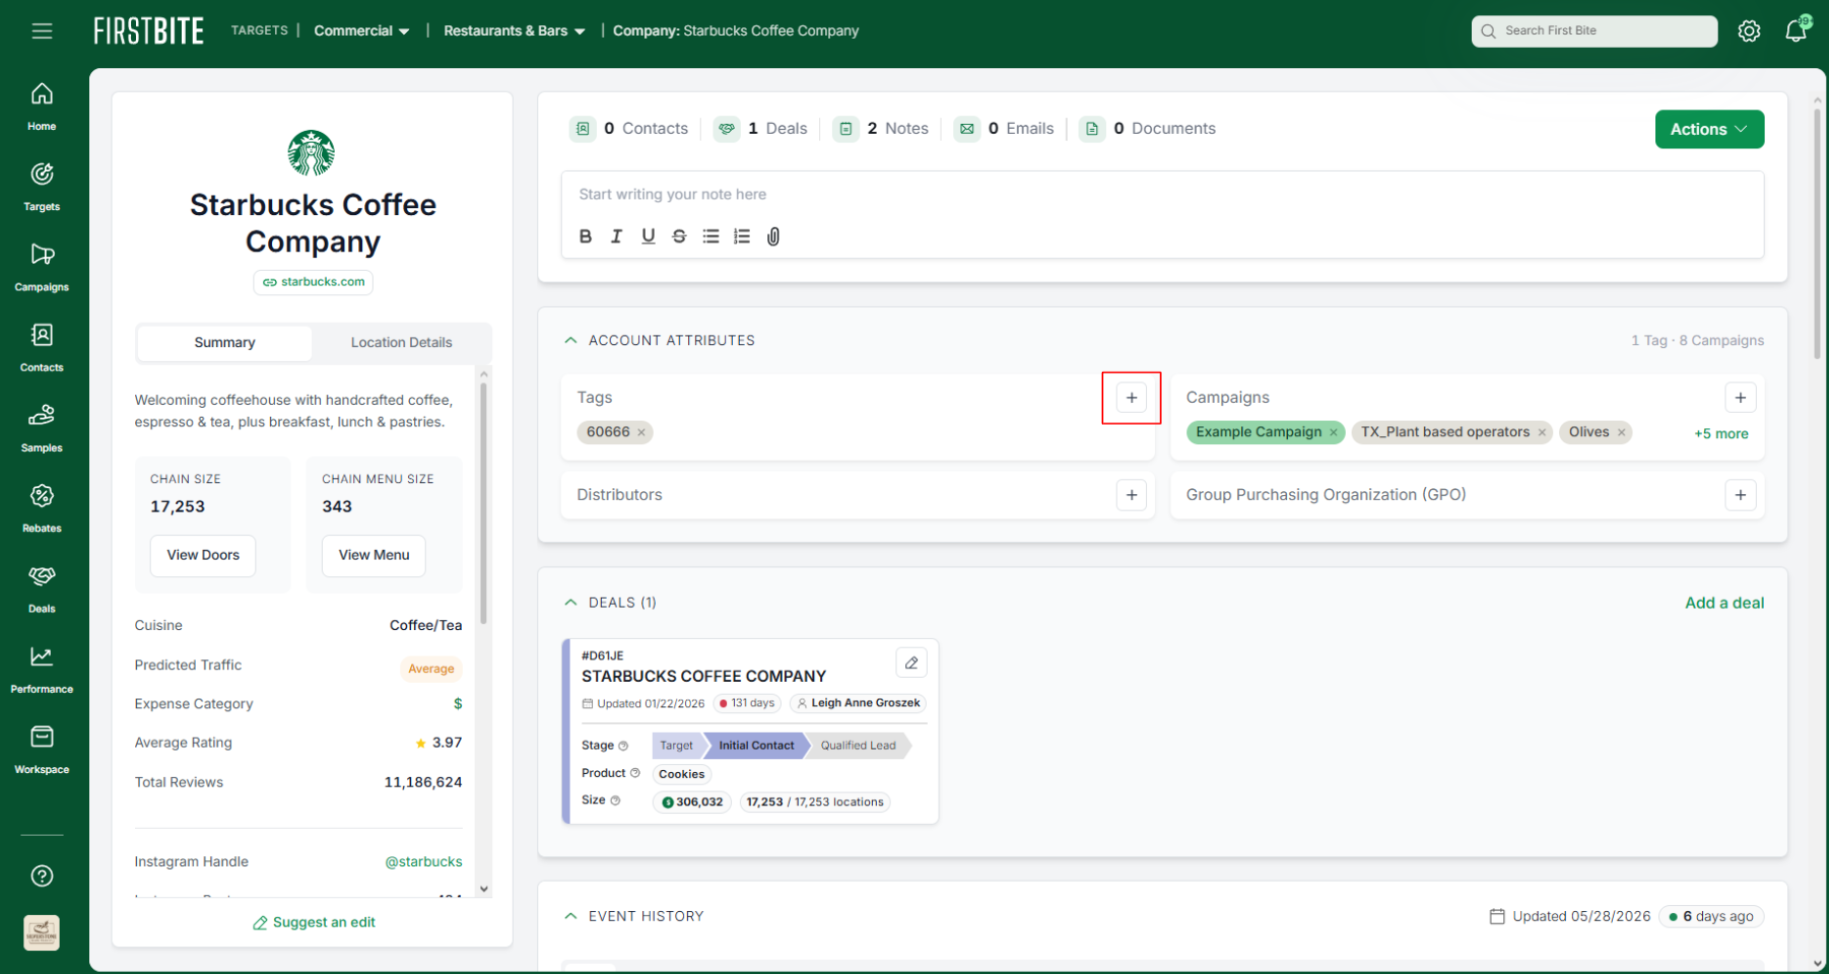The image size is (1829, 974).
Task: Open Deals in sidebar
Action: (x=42, y=588)
